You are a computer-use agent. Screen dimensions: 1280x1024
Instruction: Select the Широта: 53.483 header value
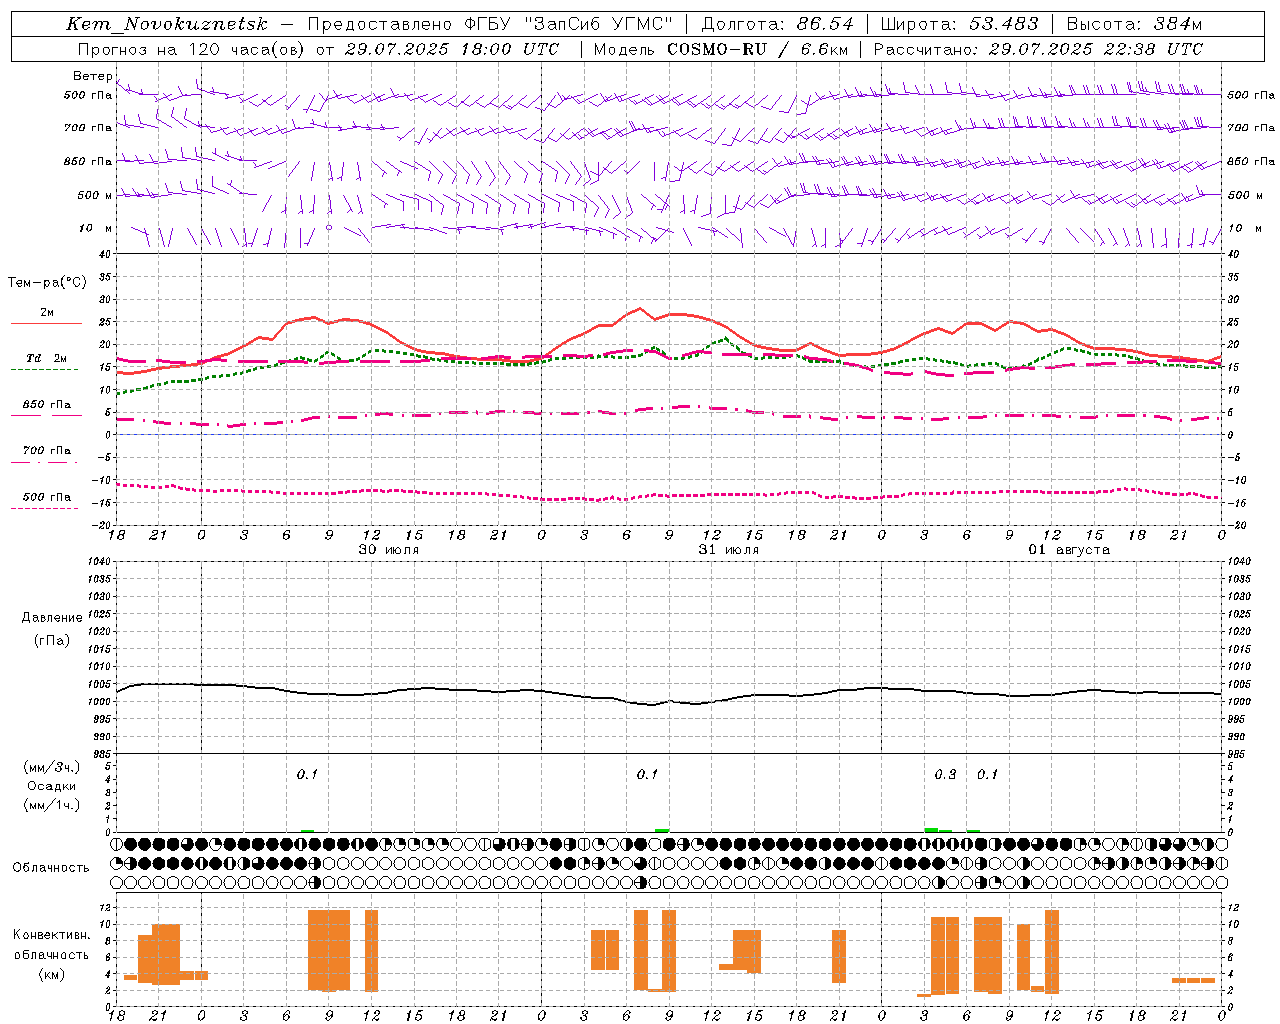[x=960, y=24]
